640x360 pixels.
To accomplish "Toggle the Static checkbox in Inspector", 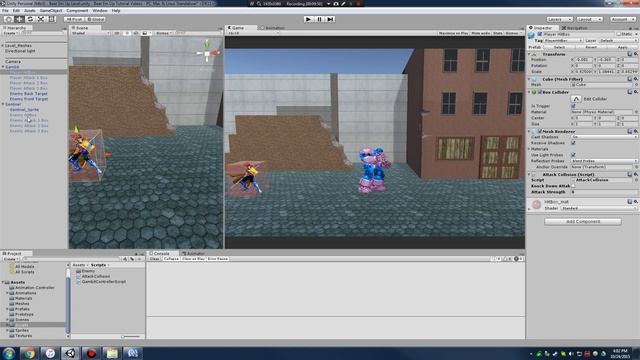I will (x=619, y=34).
